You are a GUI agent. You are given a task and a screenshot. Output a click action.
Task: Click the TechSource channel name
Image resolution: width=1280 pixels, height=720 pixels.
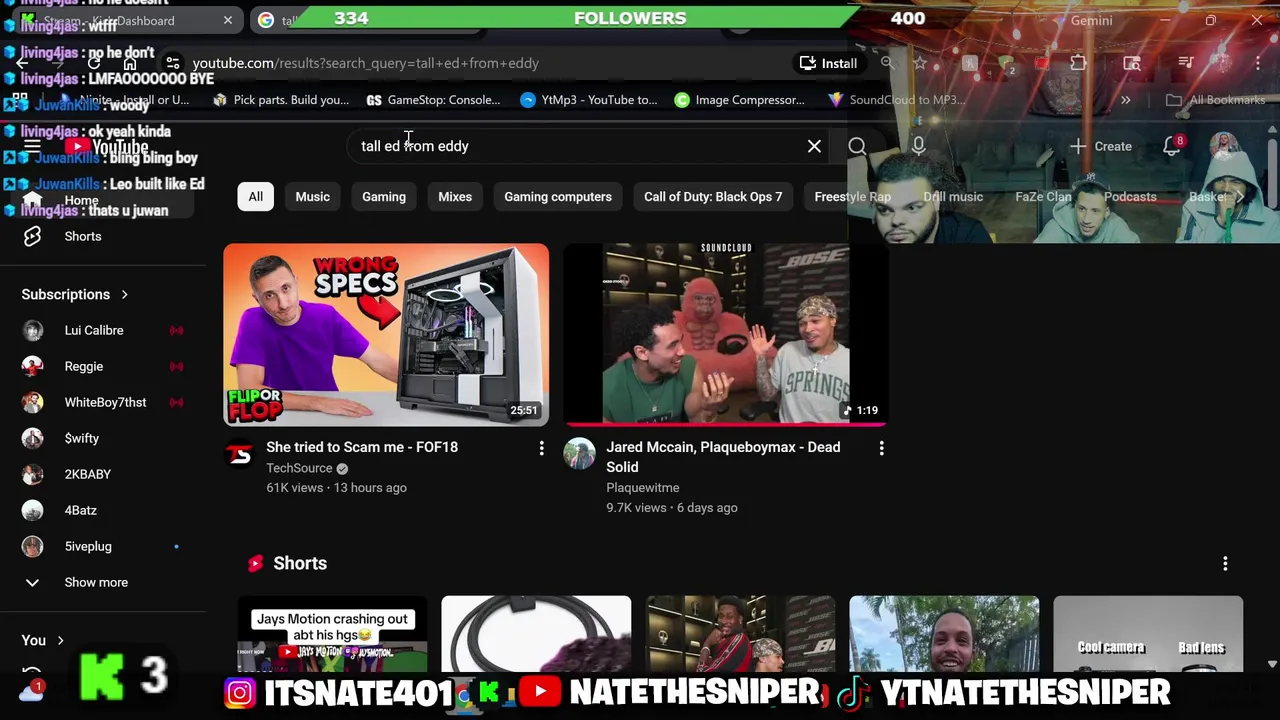pos(299,468)
